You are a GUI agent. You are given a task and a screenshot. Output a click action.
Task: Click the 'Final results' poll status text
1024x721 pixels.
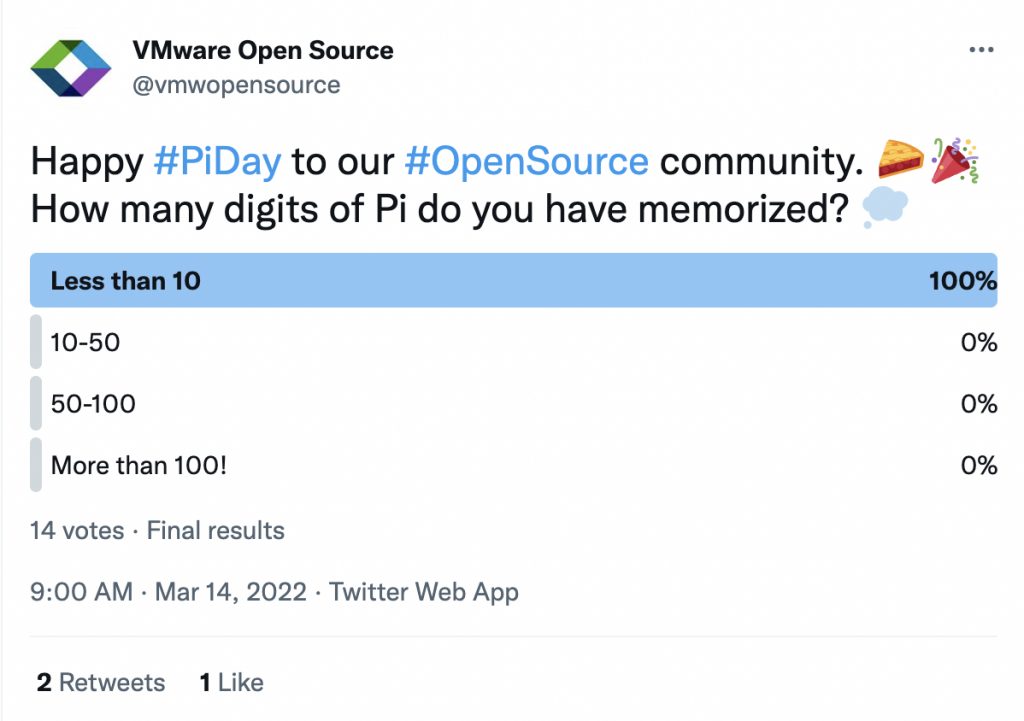[215, 530]
